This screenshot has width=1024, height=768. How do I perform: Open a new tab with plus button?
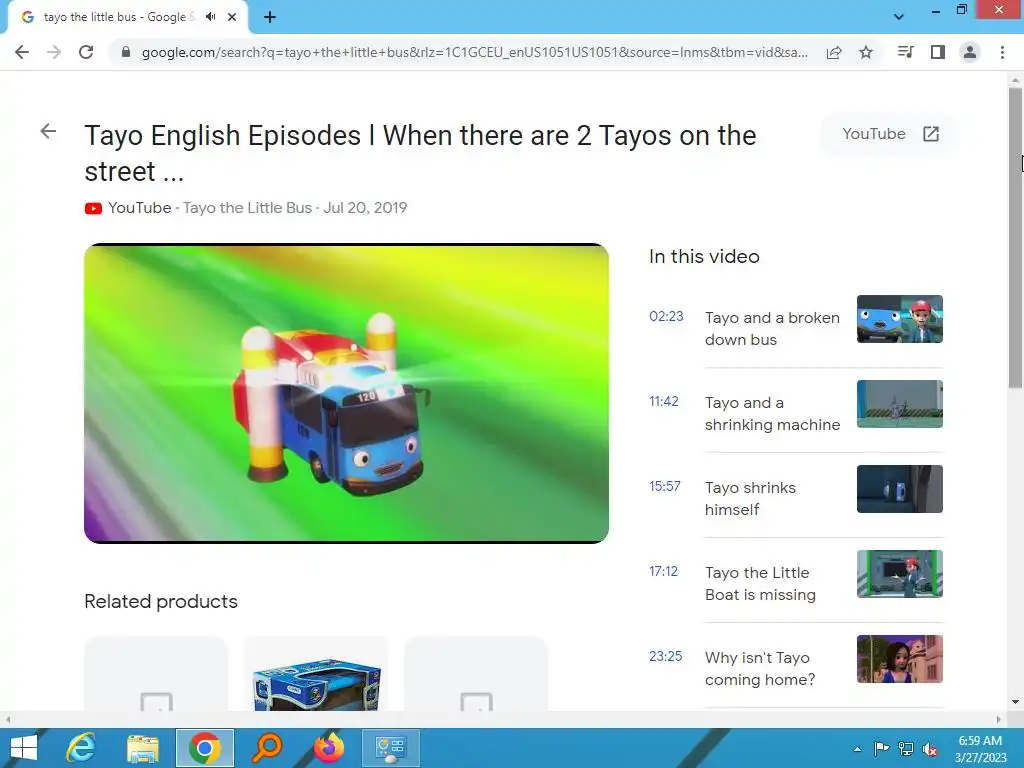pos(270,17)
